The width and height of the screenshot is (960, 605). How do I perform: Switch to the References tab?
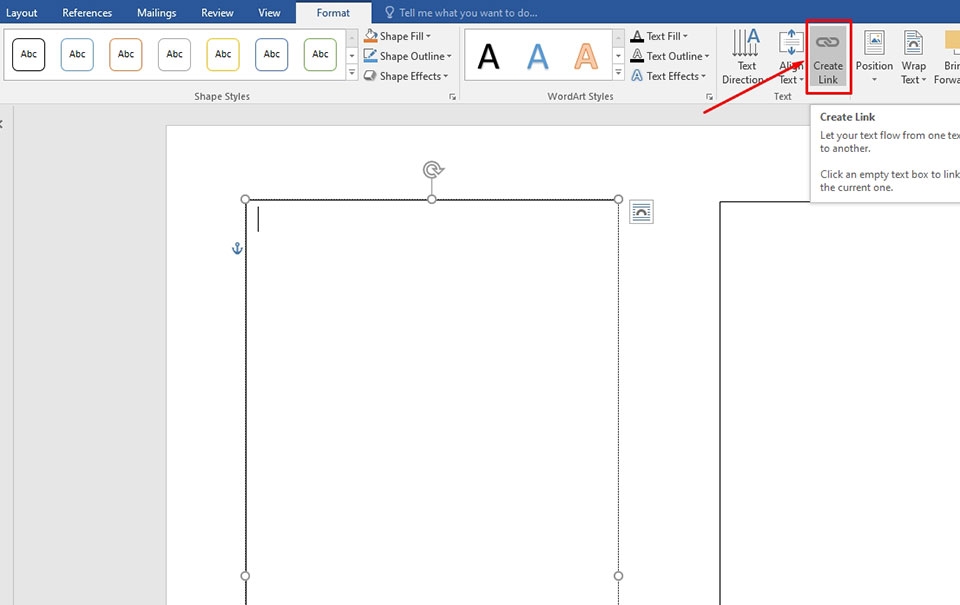[87, 13]
